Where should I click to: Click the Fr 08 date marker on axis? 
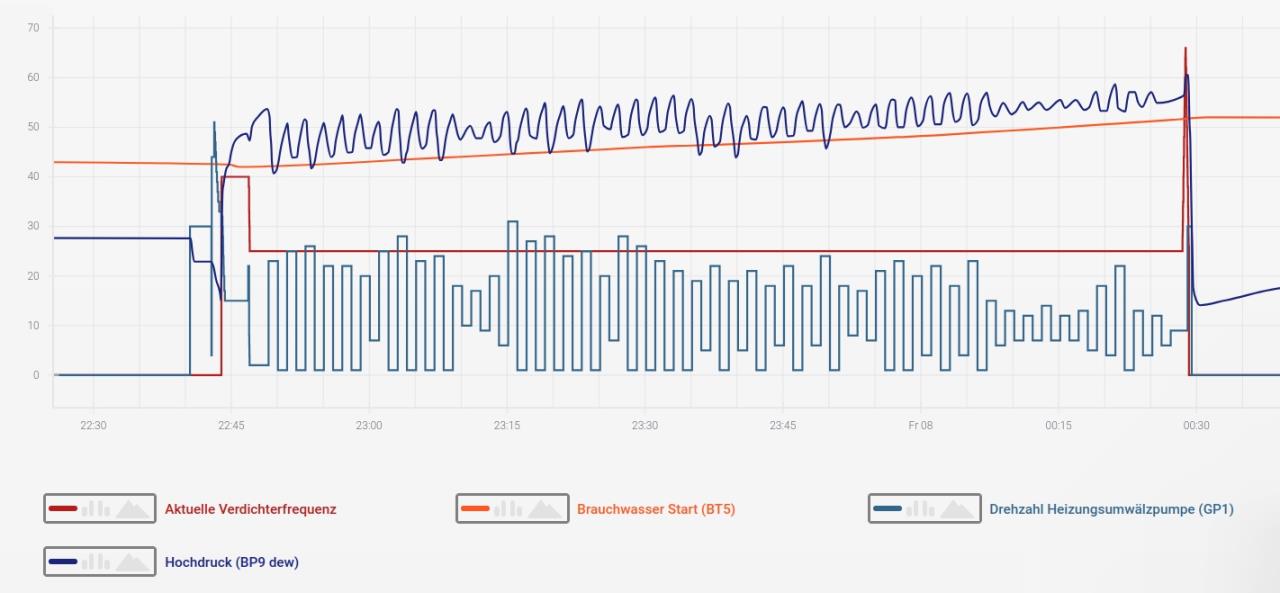pos(920,425)
